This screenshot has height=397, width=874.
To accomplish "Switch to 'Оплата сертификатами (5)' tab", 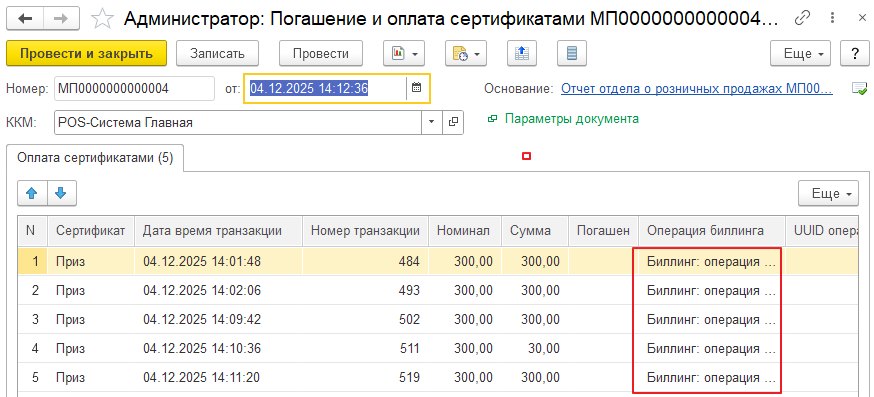I will point(95,158).
